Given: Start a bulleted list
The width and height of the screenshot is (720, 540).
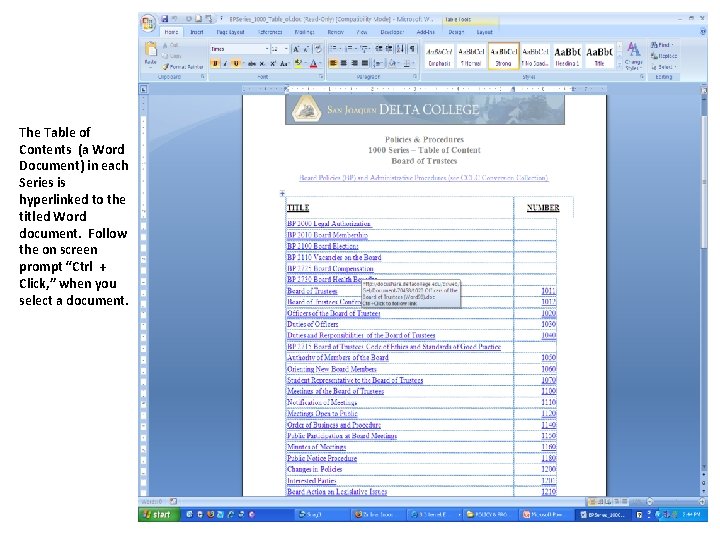Looking at the screenshot, I should (x=335, y=49).
